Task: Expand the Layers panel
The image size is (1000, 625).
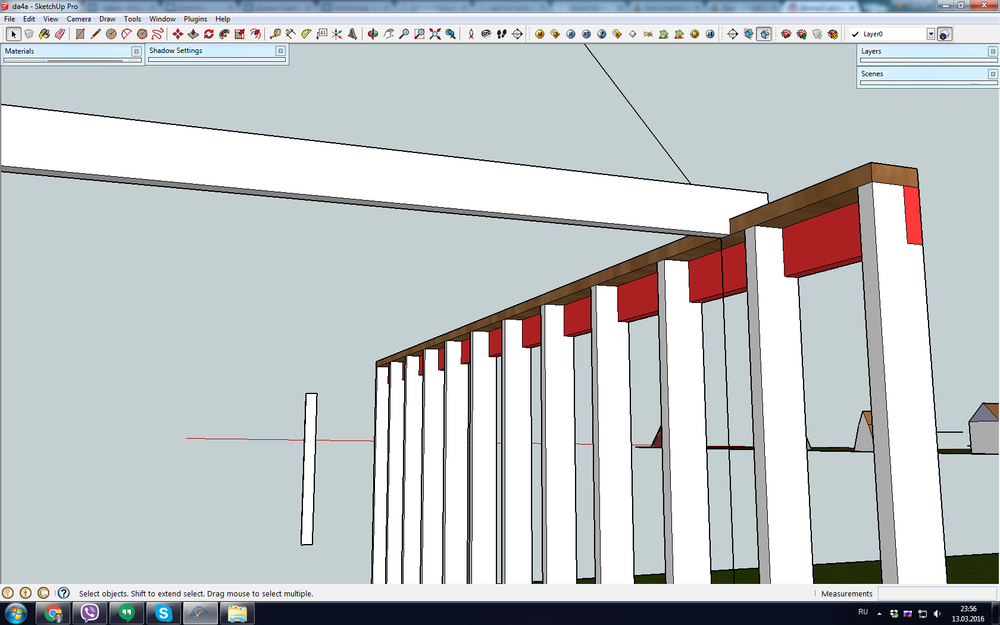Action: (x=992, y=50)
